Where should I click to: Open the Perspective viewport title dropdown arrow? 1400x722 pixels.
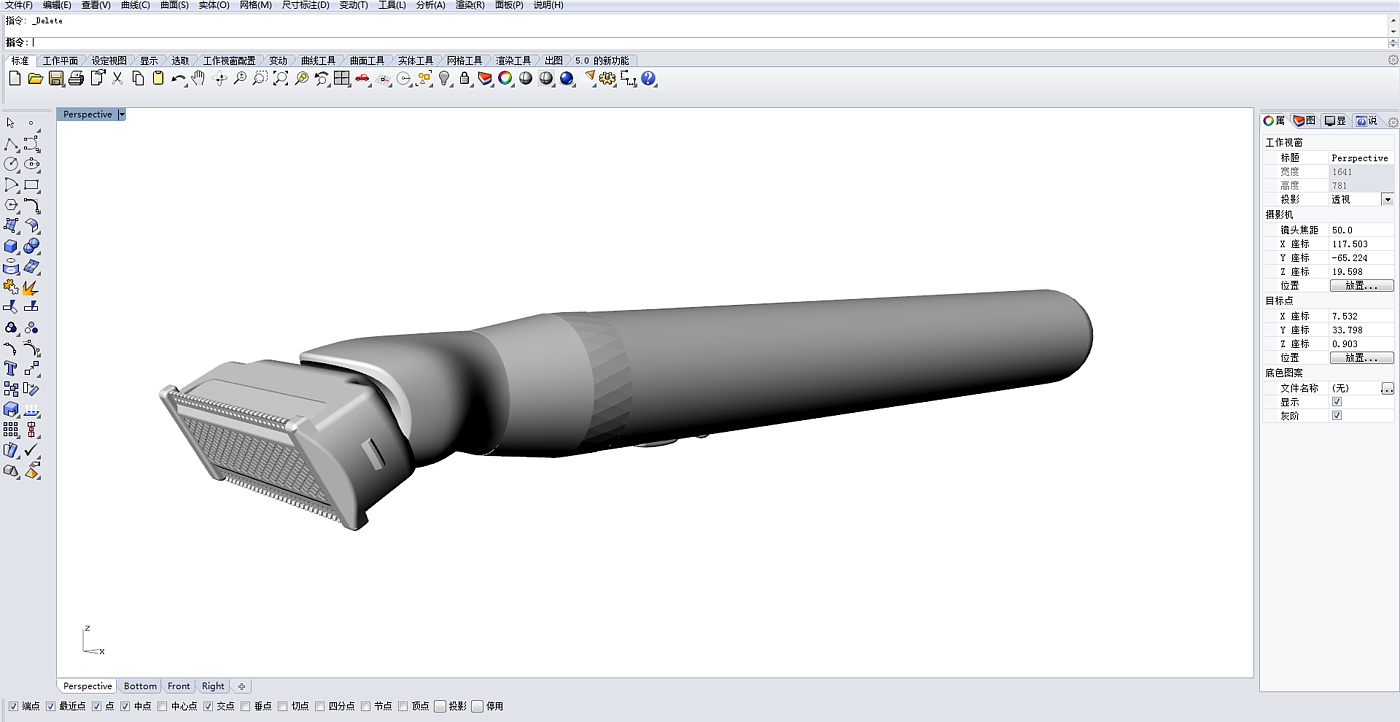(x=122, y=114)
